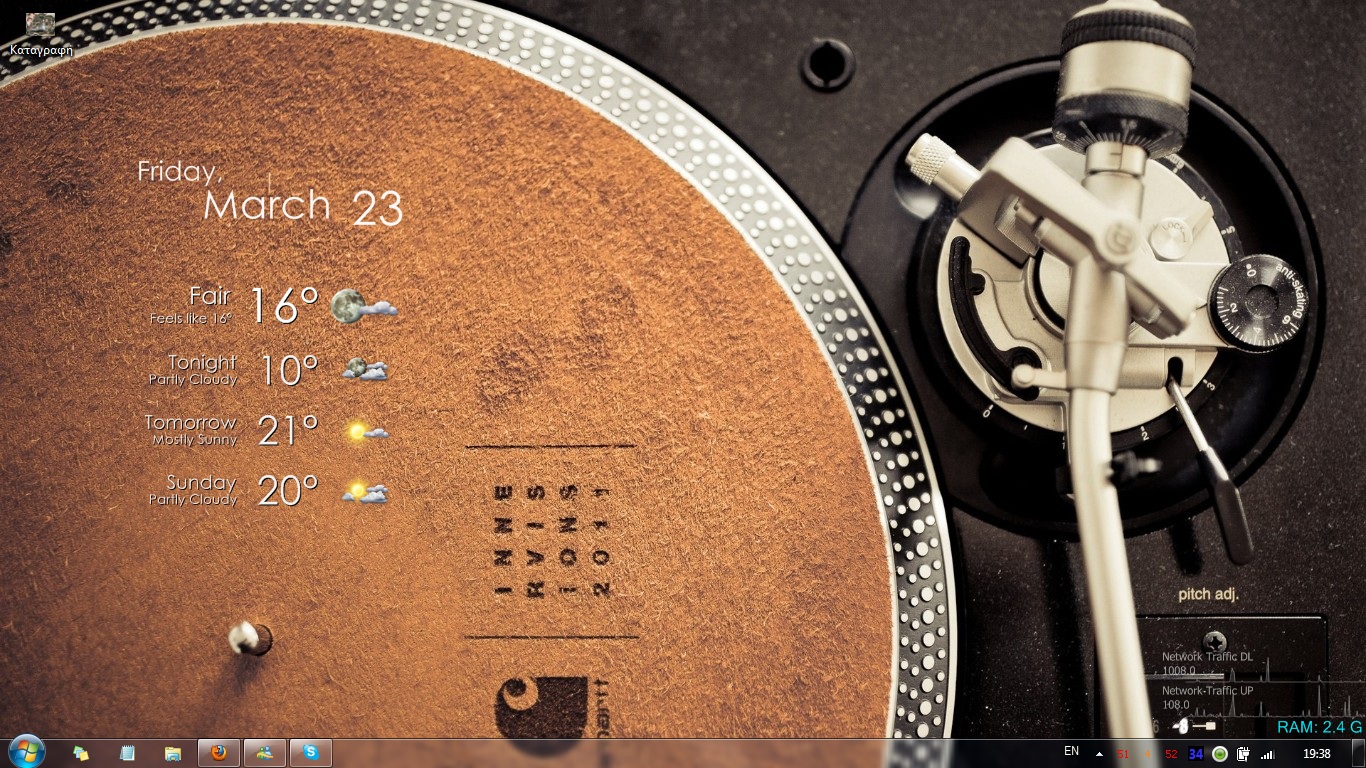Click the 'March 23' date text
The height and width of the screenshot is (768, 1366).
303,207
